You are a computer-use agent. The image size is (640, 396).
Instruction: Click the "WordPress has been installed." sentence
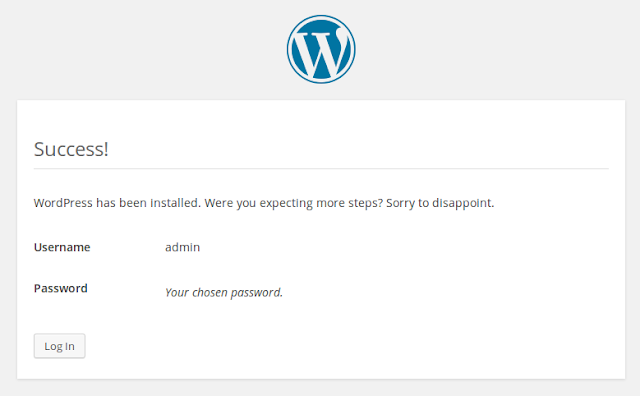coord(117,203)
